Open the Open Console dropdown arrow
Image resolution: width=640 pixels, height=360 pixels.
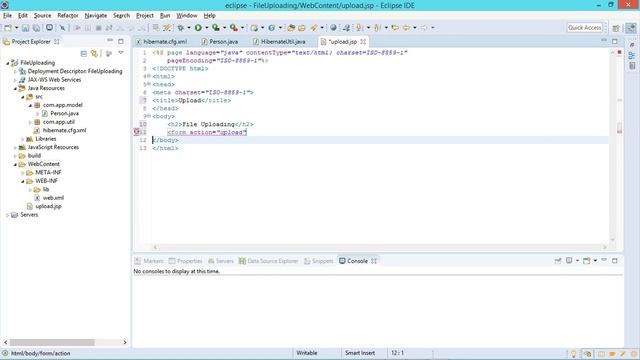(595, 260)
